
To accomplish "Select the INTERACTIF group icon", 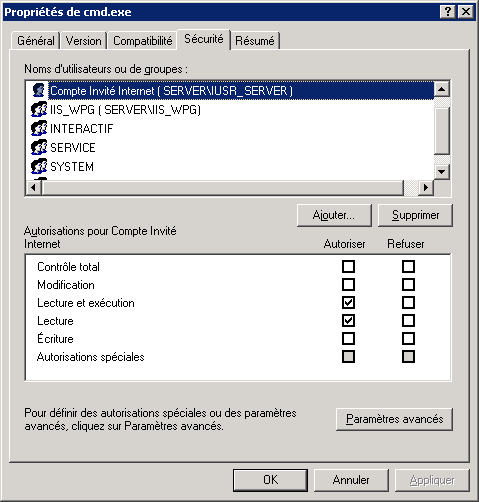I will click(39, 128).
